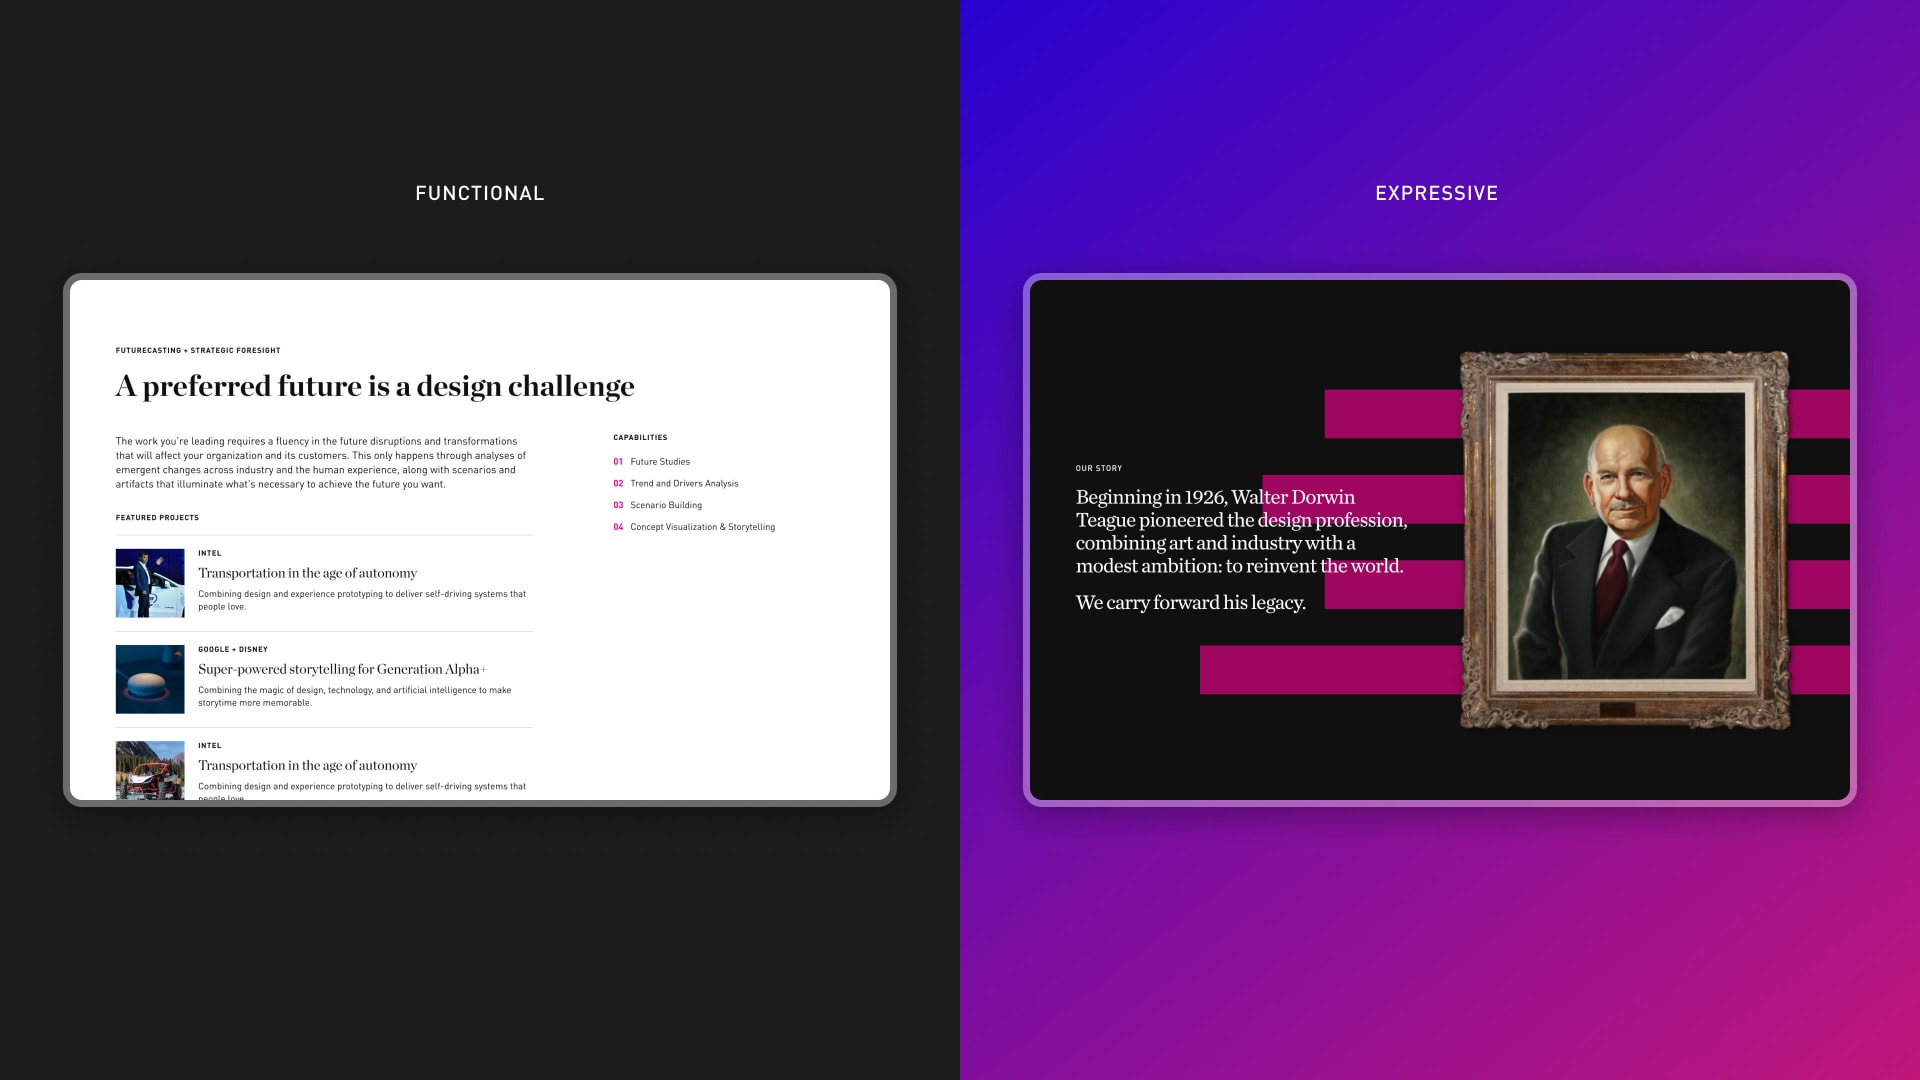Image resolution: width=1920 pixels, height=1080 pixels.
Task: Click 'A preferred future is a design challenge' headline
Action: [375, 386]
